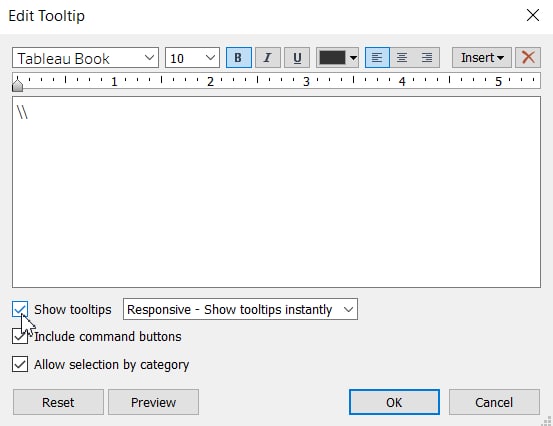553x426 pixels.
Task: Click the Reset button
Action: [58, 402]
